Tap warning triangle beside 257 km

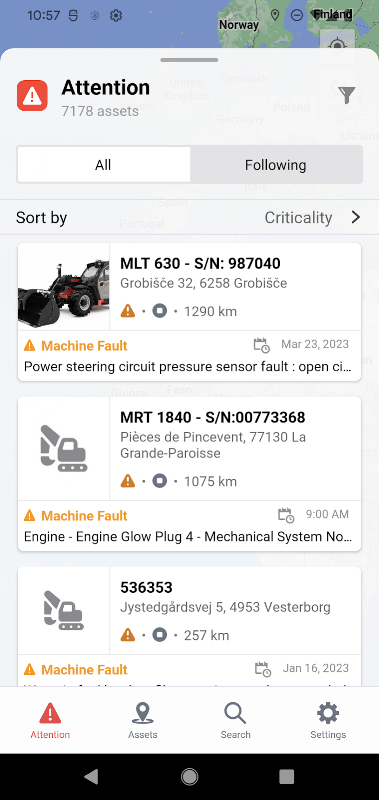[x=128, y=635]
